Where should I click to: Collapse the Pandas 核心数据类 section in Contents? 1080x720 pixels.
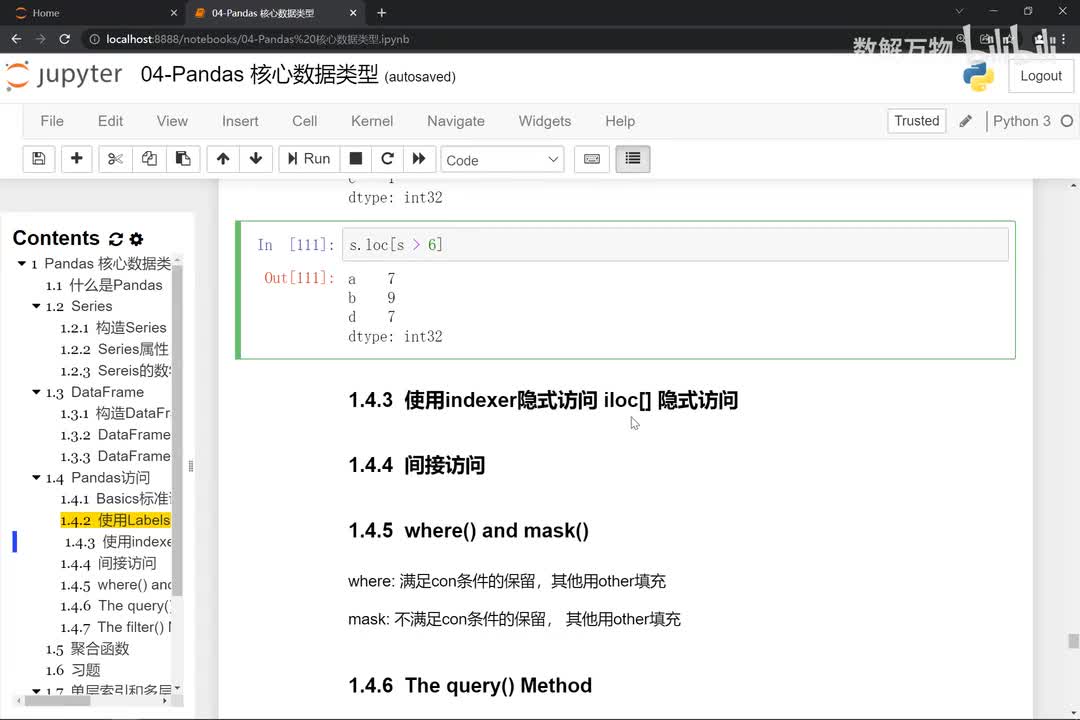21,263
